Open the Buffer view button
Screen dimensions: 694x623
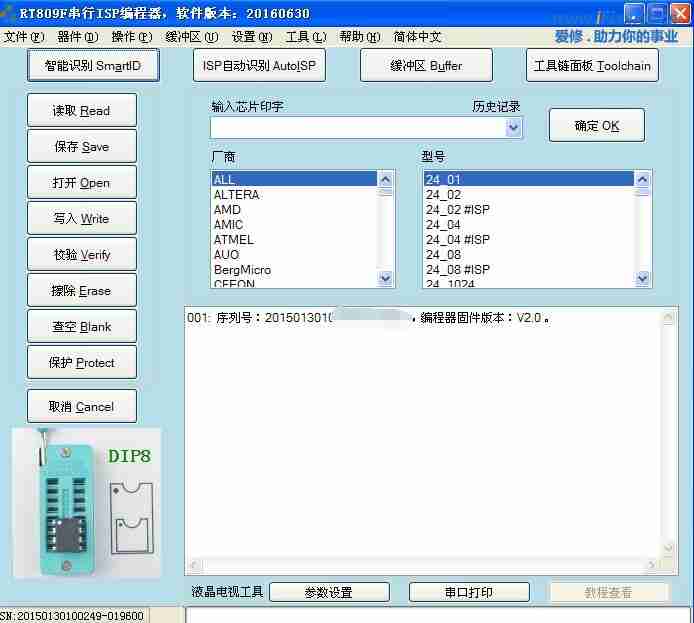point(426,66)
